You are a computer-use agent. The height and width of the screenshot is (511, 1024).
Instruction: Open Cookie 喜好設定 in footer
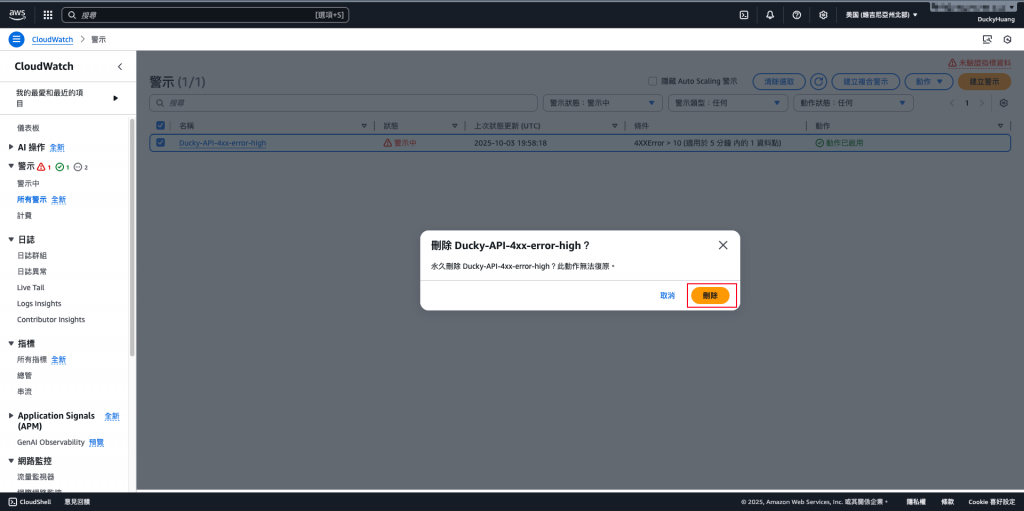pyautogui.click(x=991, y=502)
